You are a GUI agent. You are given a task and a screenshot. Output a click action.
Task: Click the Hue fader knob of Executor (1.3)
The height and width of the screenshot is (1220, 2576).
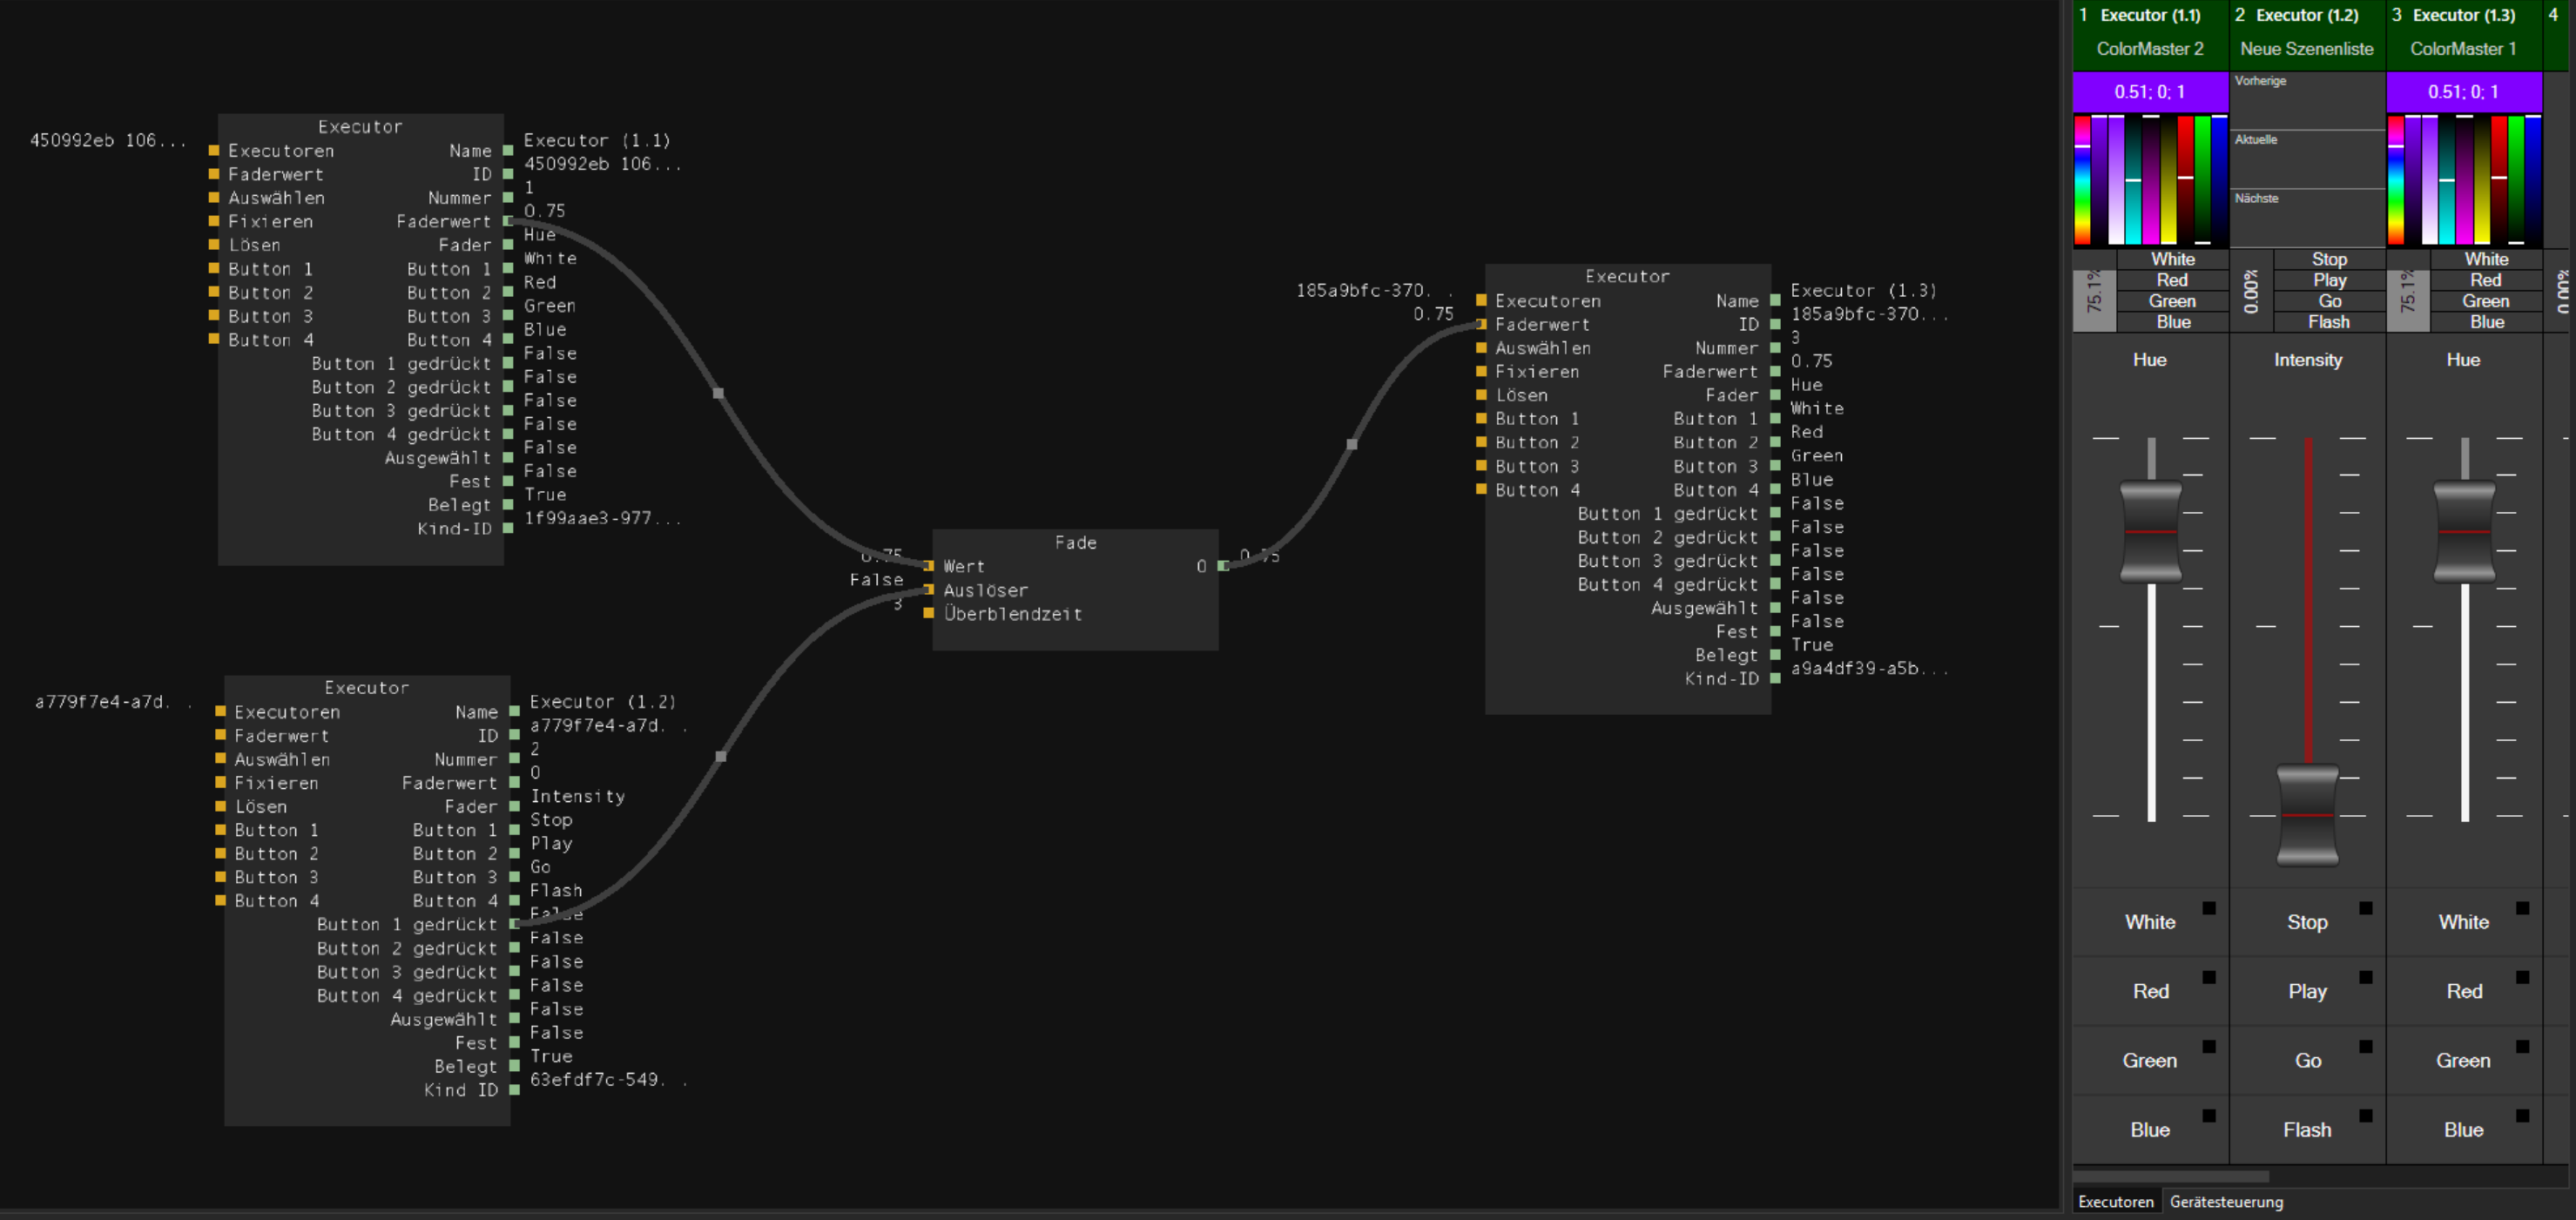tap(2464, 532)
